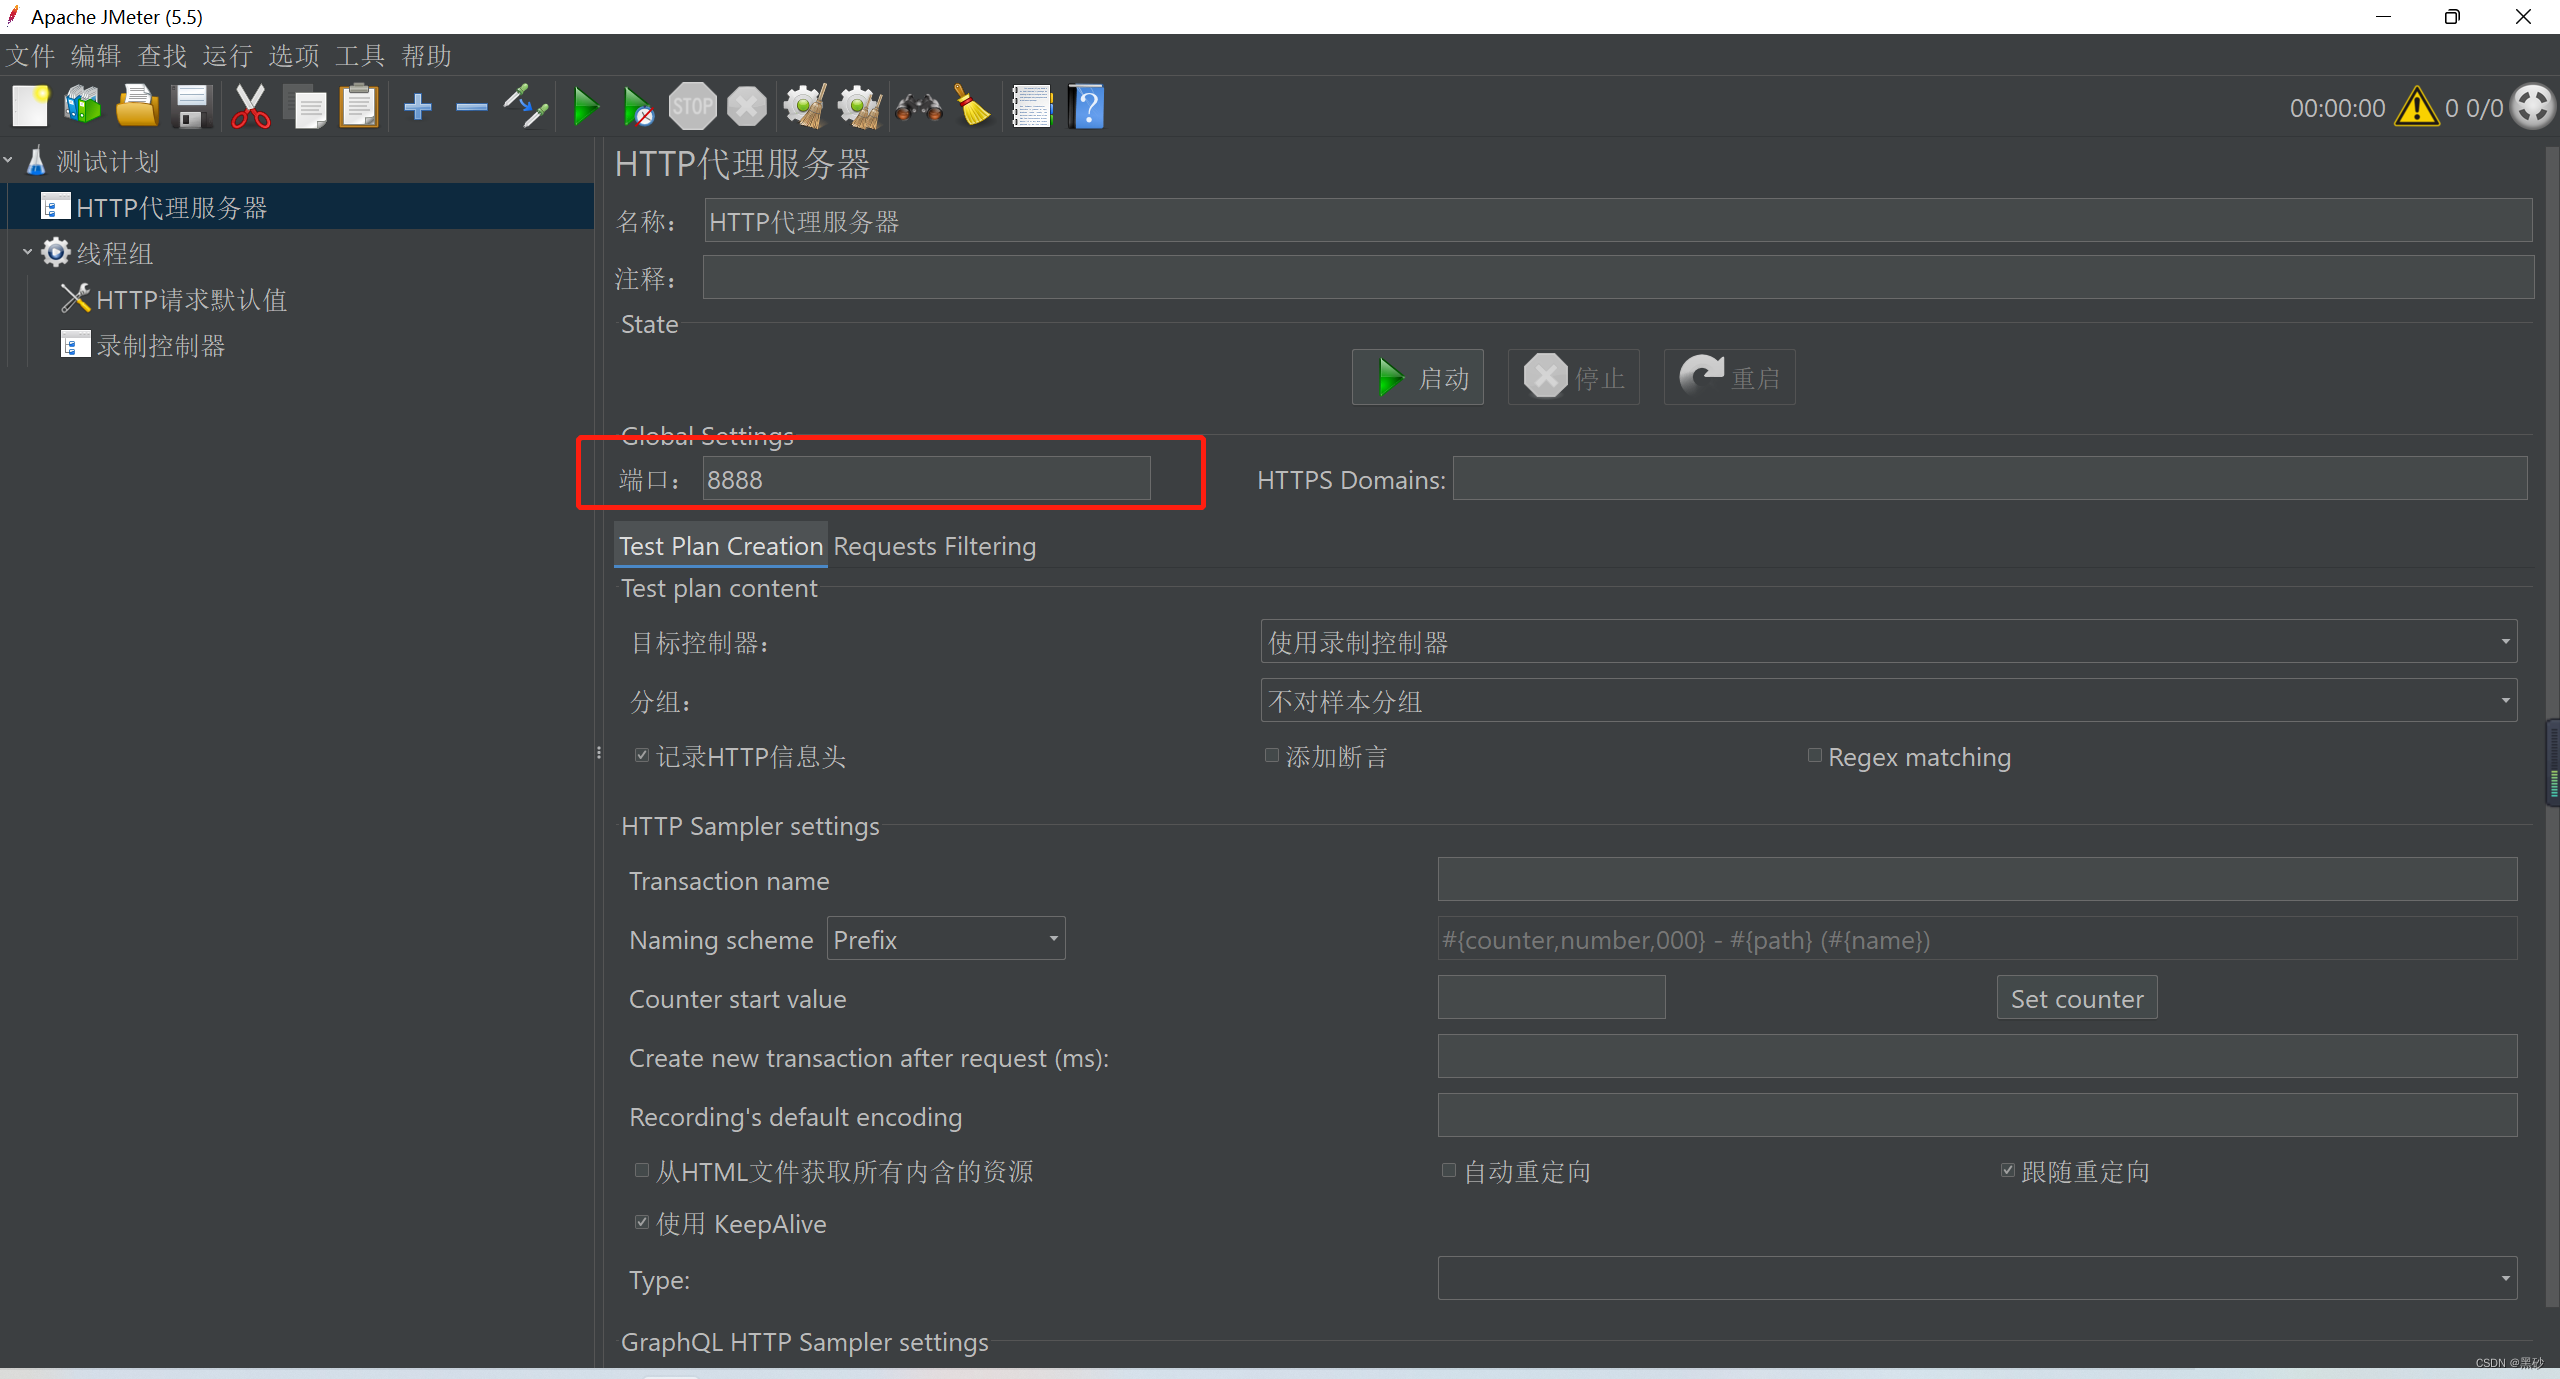The height and width of the screenshot is (1379, 2560).
Task: Collapse the 线程组 tree node
Action: pos(27,253)
